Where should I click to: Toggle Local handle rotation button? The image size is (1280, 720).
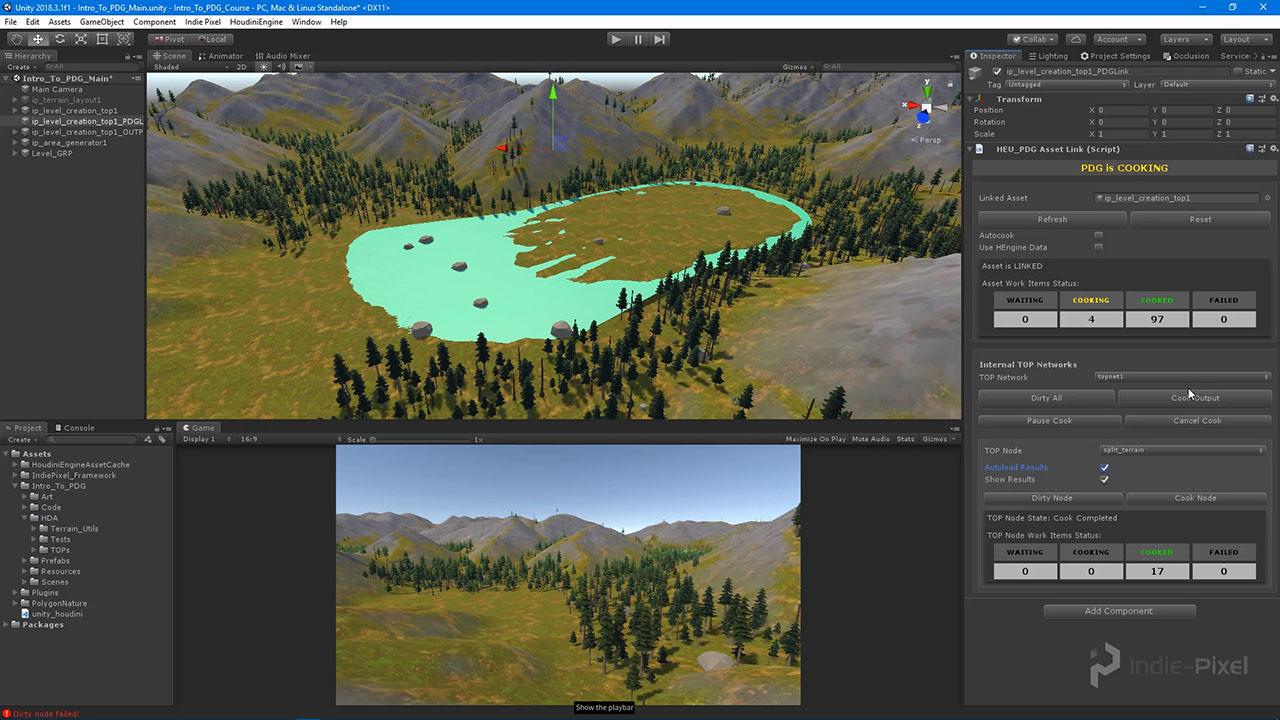pyautogui.click(x=212, y=39)
